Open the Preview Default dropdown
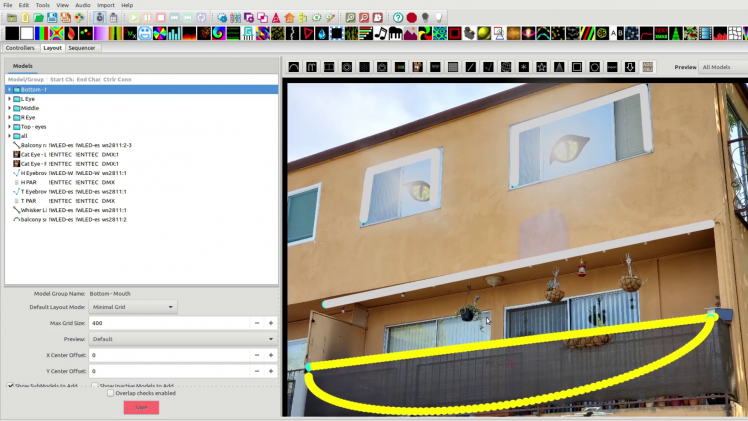This screenshot has width=748, height=421. click(183, 339)
